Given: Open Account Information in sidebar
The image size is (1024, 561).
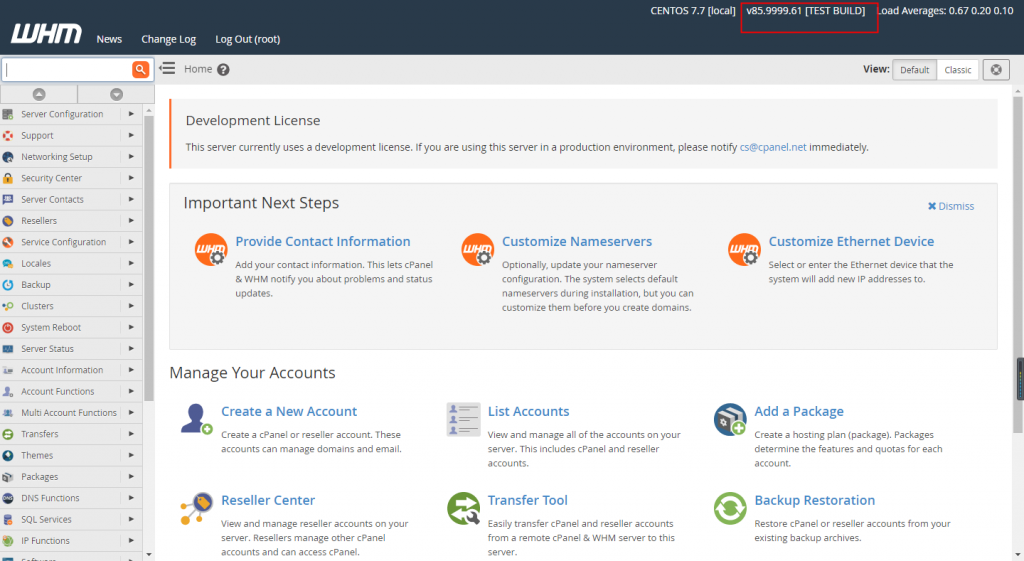Looking at the screenshot, I should [x=62, y=370].
